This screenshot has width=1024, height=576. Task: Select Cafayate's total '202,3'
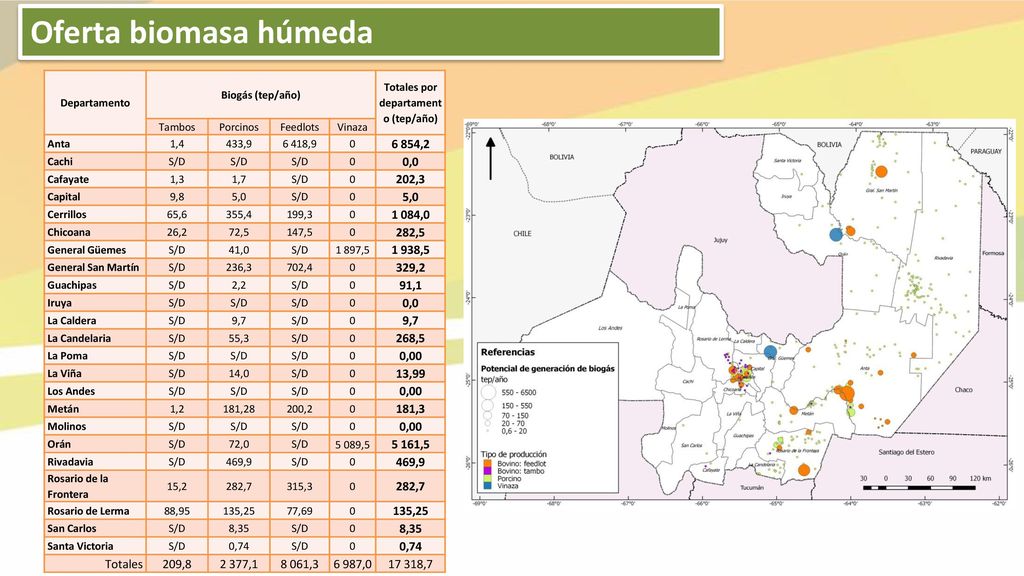click(x=410, y=179)
